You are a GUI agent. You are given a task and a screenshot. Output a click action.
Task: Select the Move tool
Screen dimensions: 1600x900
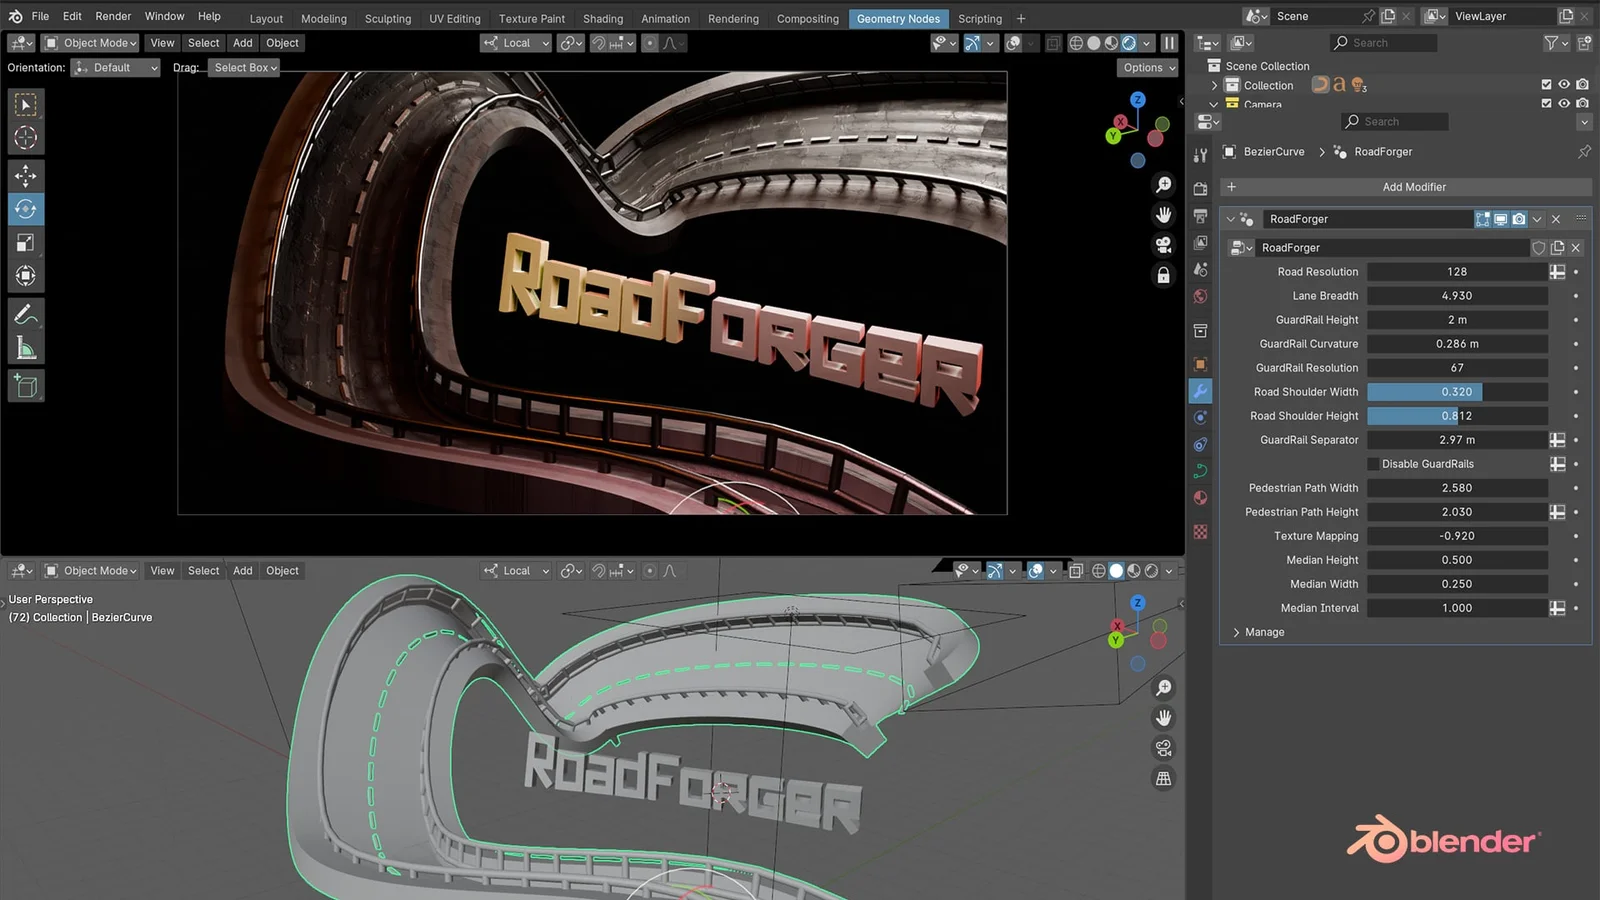[25, 175]
